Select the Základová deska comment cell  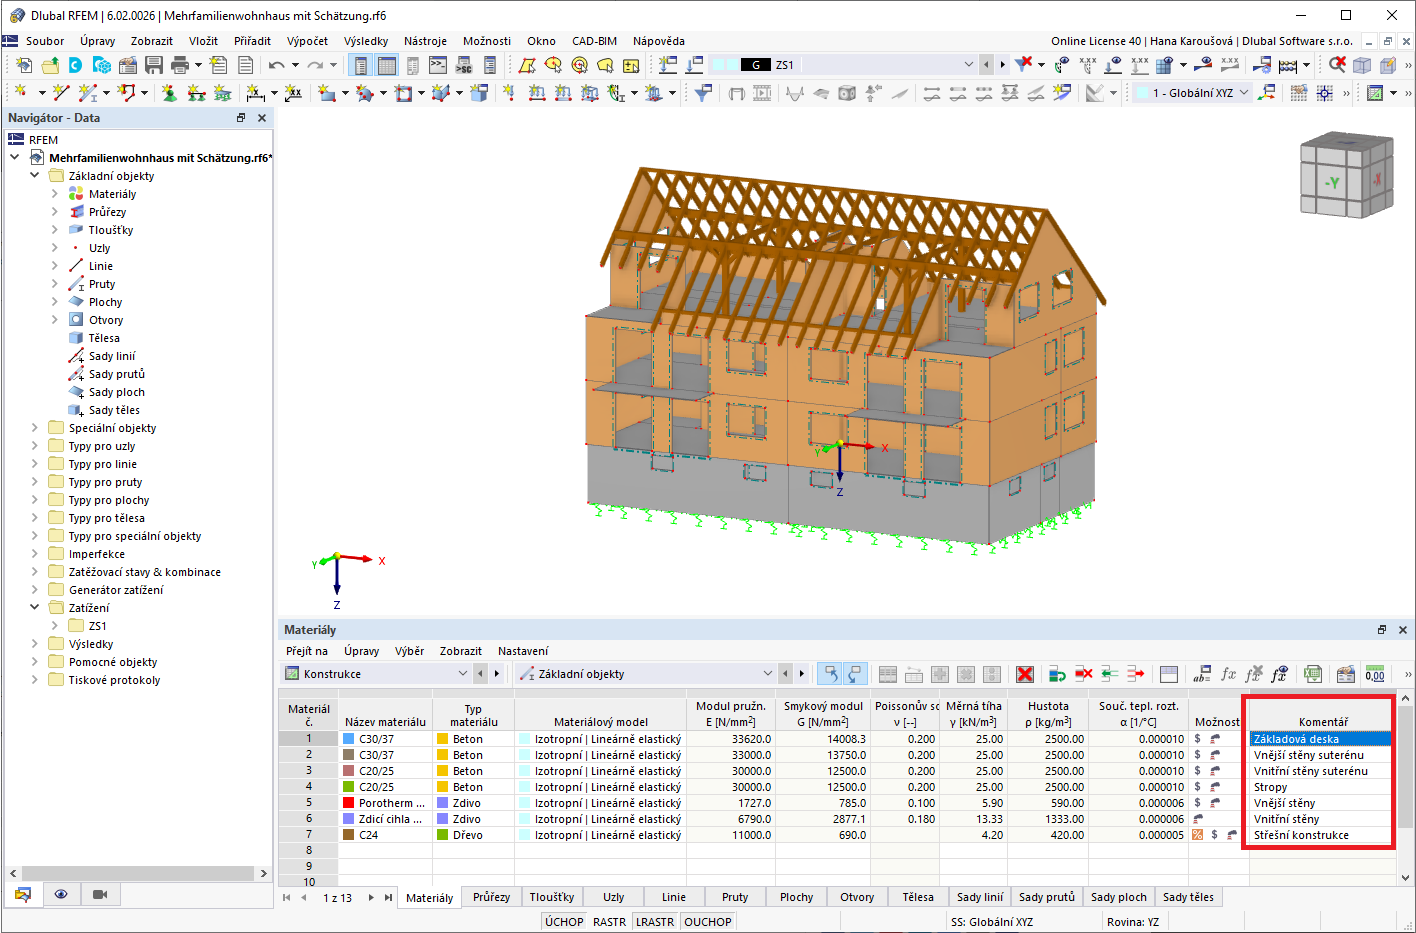click(1320, 739)
